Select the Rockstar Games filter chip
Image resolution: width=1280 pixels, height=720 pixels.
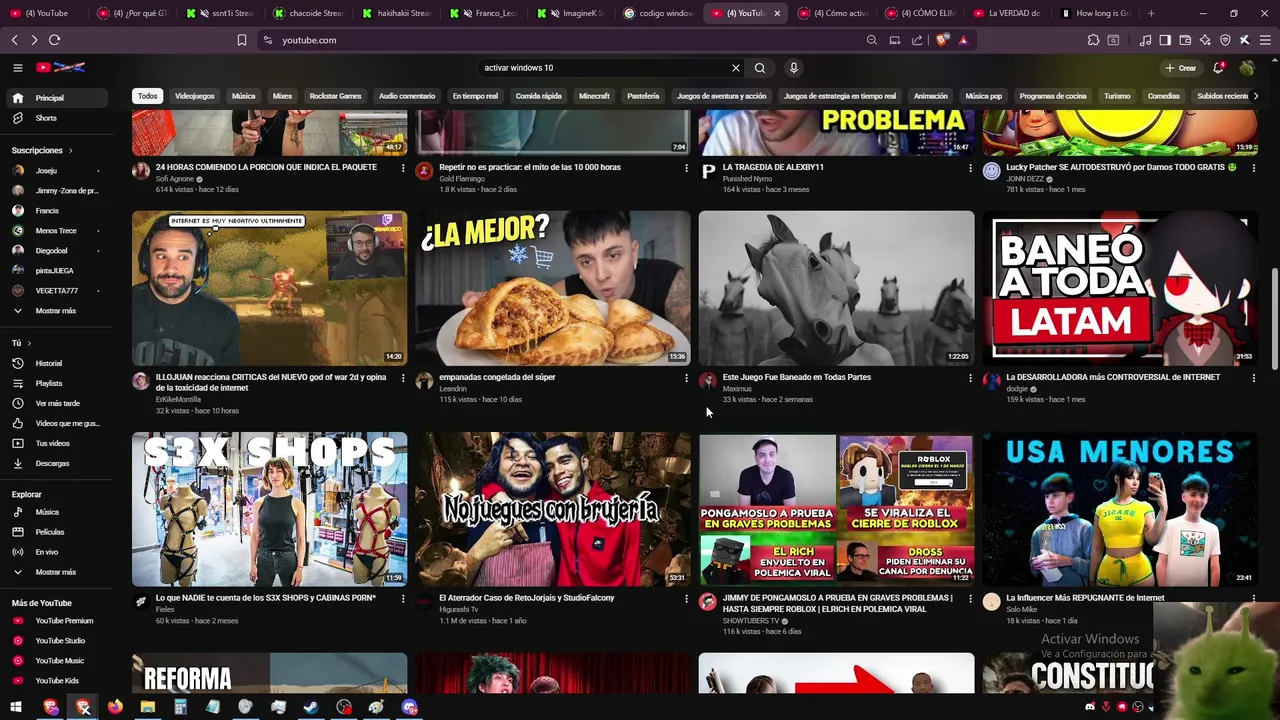pyautogui.click(x=335, y=96)
